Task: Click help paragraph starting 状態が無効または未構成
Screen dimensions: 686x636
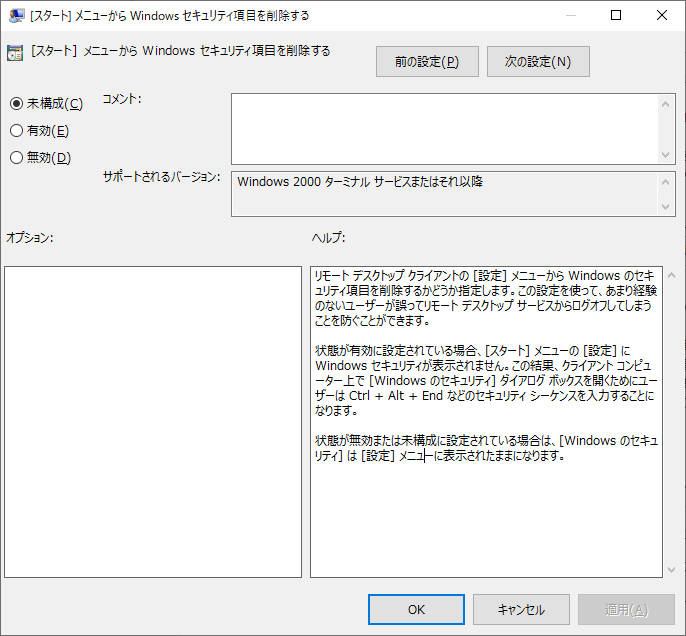Action: pyautogui.click(x=486, y=448)
